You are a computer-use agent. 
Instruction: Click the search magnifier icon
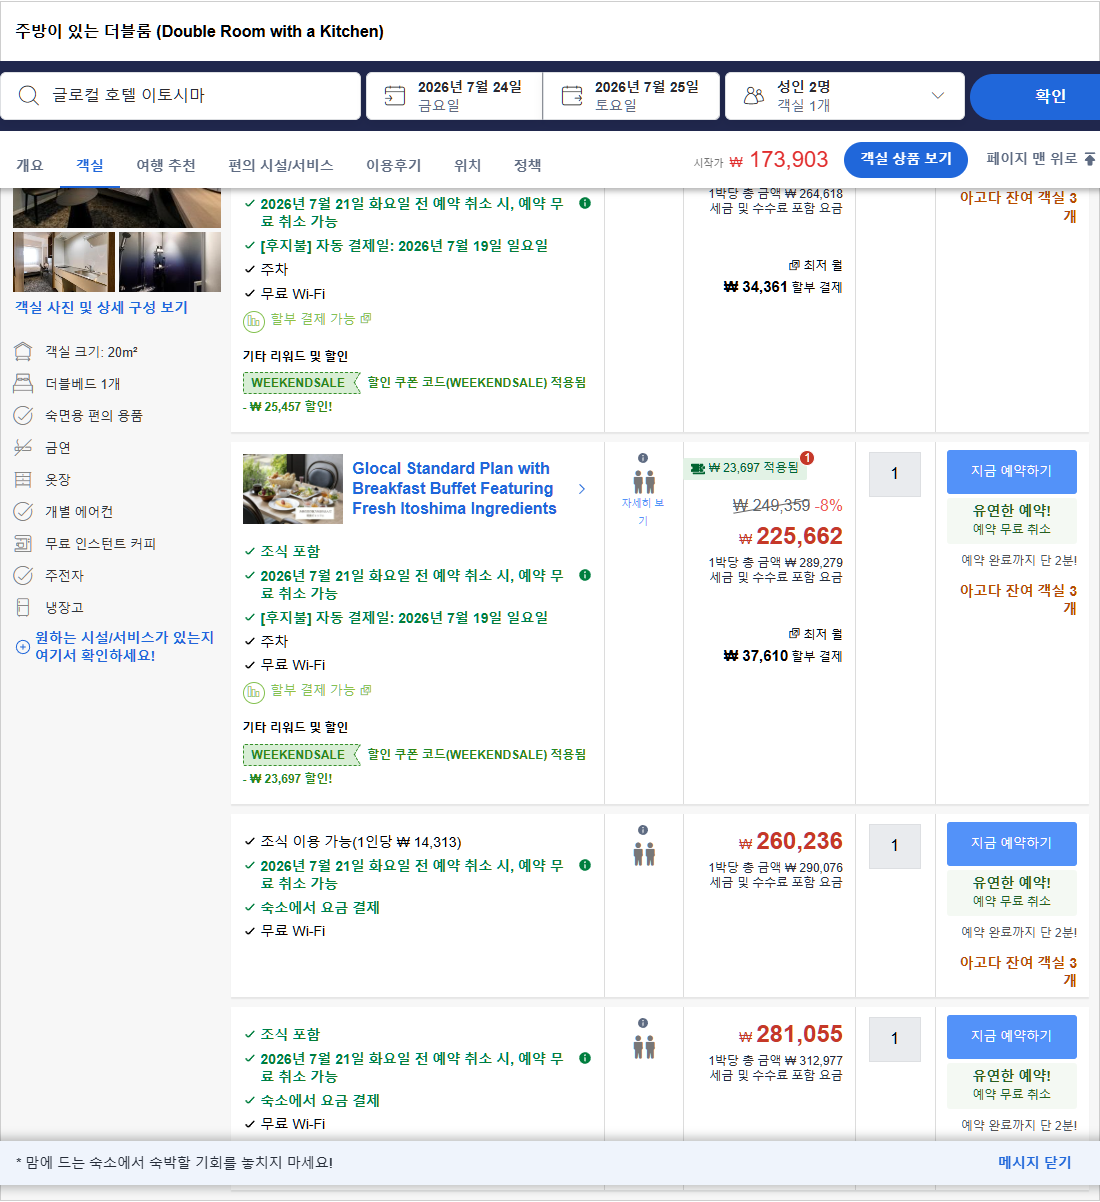tap(29, 96)
